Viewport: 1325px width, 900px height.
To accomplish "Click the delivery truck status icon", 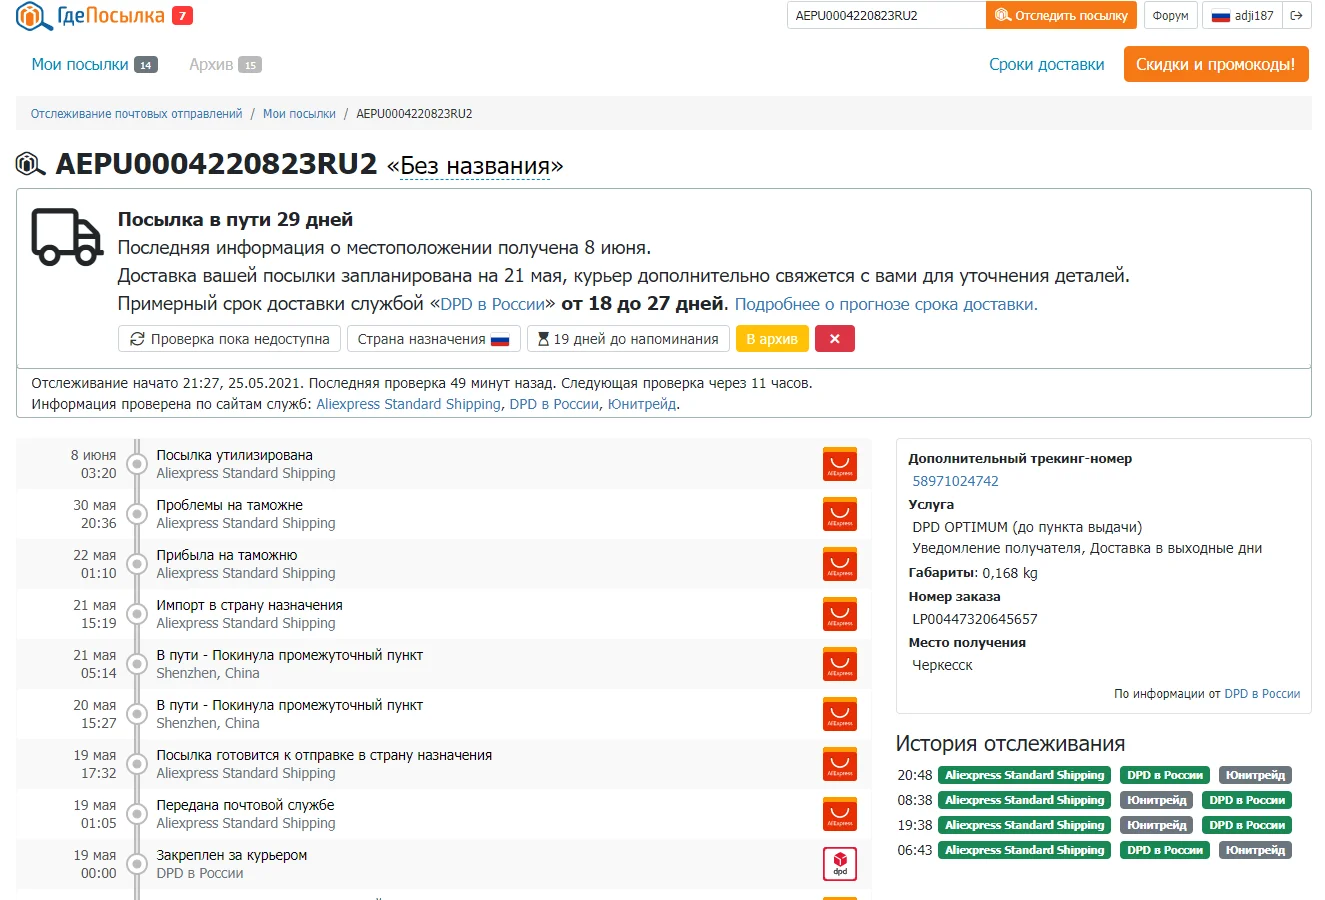I will tap(67, 237).
